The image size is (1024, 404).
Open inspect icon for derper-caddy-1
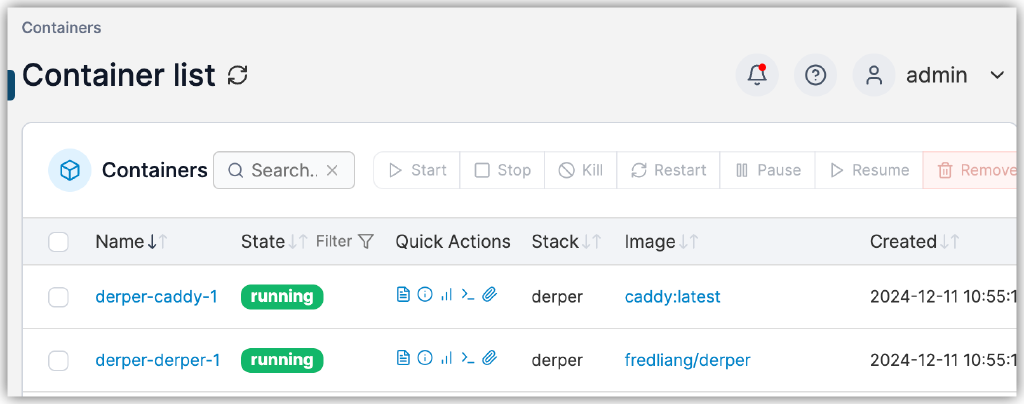click(424, 295)
